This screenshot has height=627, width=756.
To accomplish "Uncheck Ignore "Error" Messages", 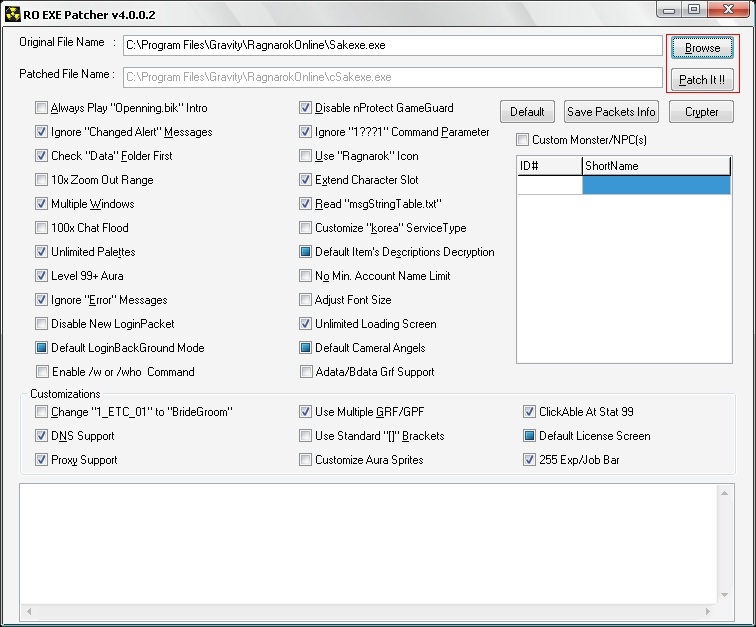I will coord(42,300).
